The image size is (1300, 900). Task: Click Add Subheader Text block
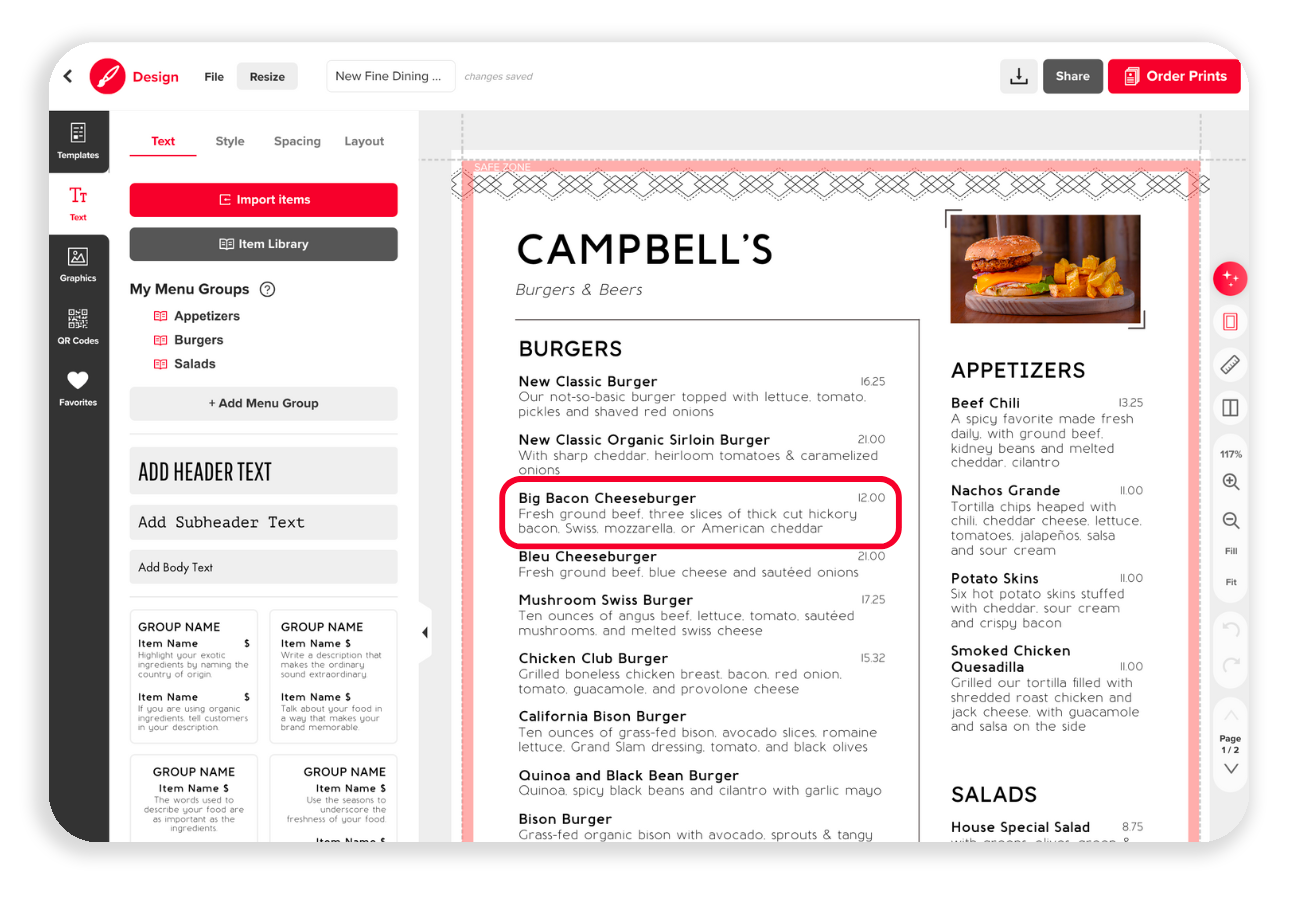click(264, 522)
